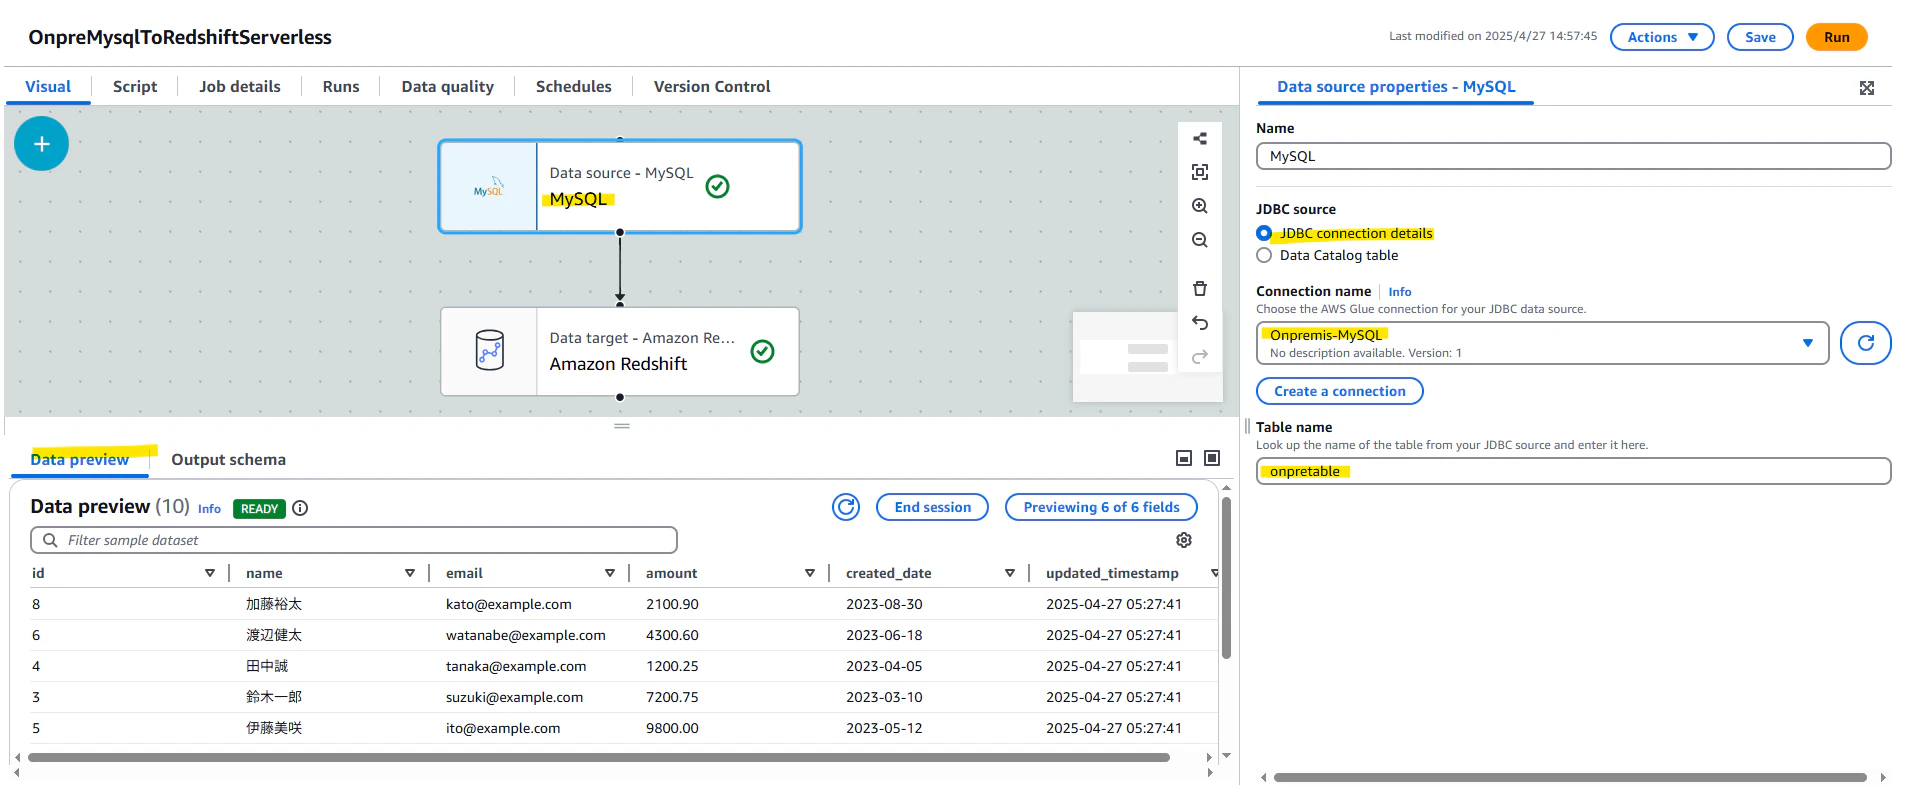Open the updated_timestamp column sort menu

pyautogui.click(x=1214, y=573)
